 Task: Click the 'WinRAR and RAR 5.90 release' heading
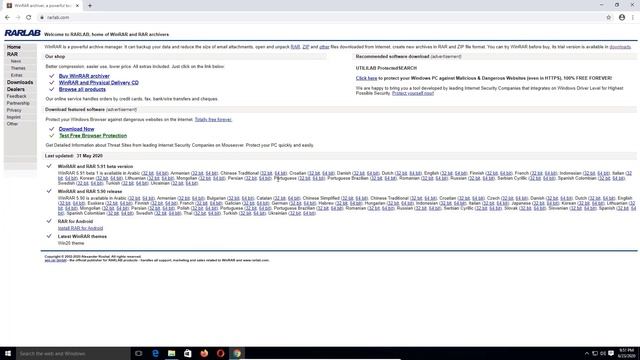pos(90,191)
